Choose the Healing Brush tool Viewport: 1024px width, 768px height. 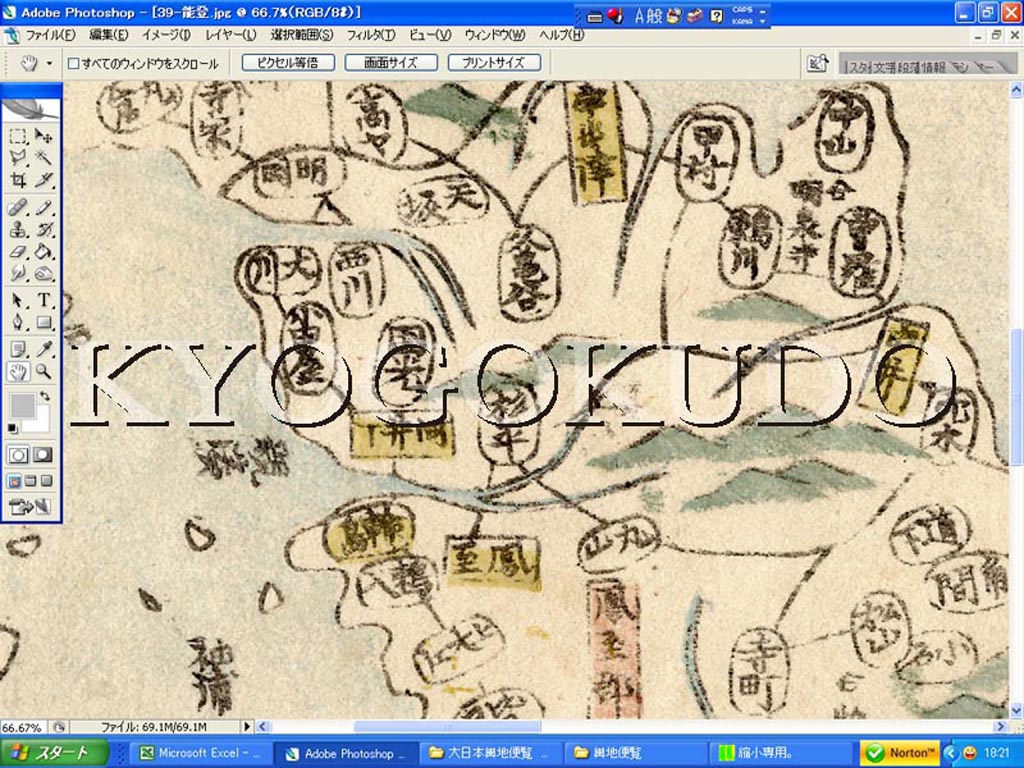pyautogui.click(x=18, y=208)
